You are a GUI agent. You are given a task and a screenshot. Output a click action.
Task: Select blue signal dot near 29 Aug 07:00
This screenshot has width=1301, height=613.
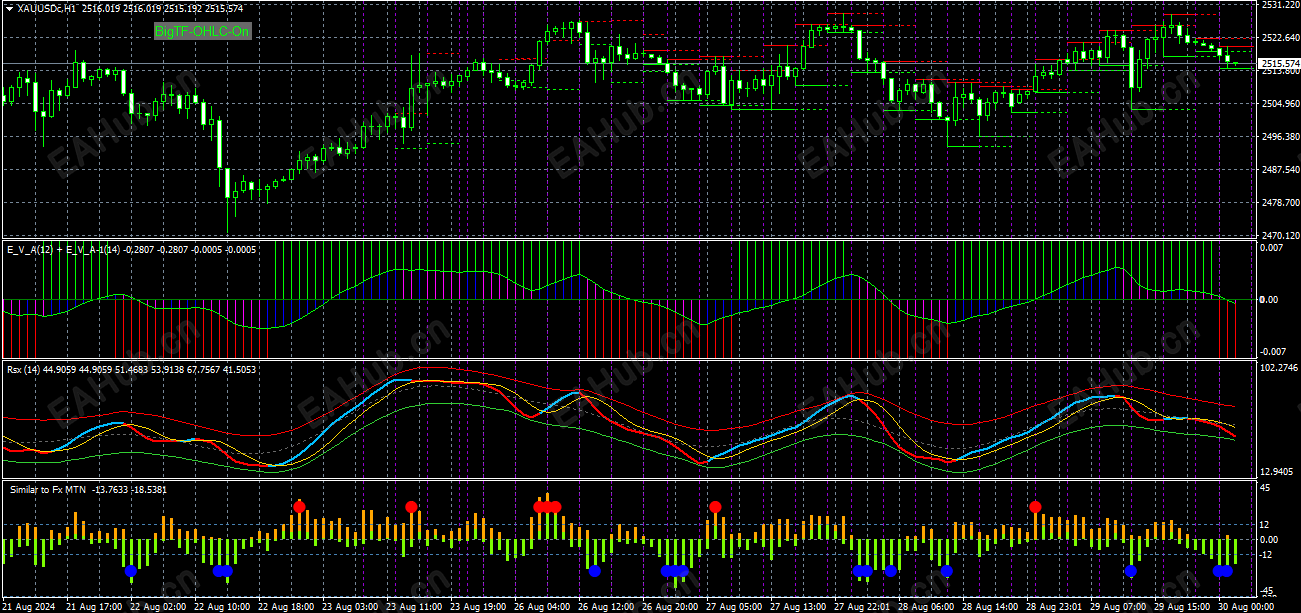tap(1131, 571)
